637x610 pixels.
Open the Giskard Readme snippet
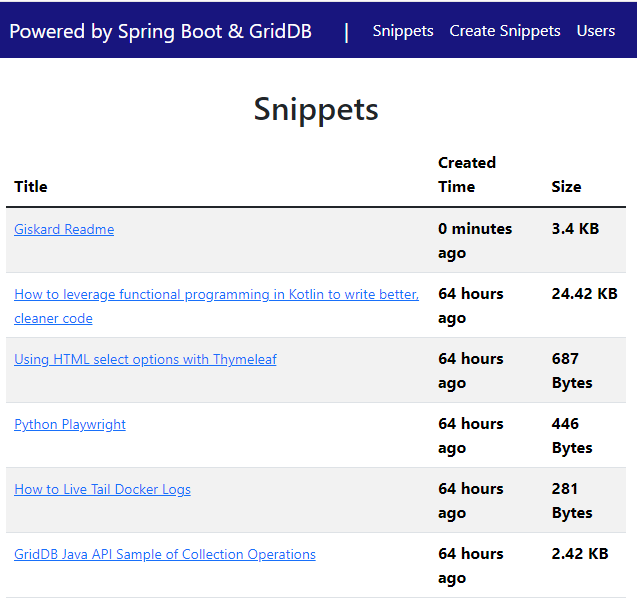64,229
